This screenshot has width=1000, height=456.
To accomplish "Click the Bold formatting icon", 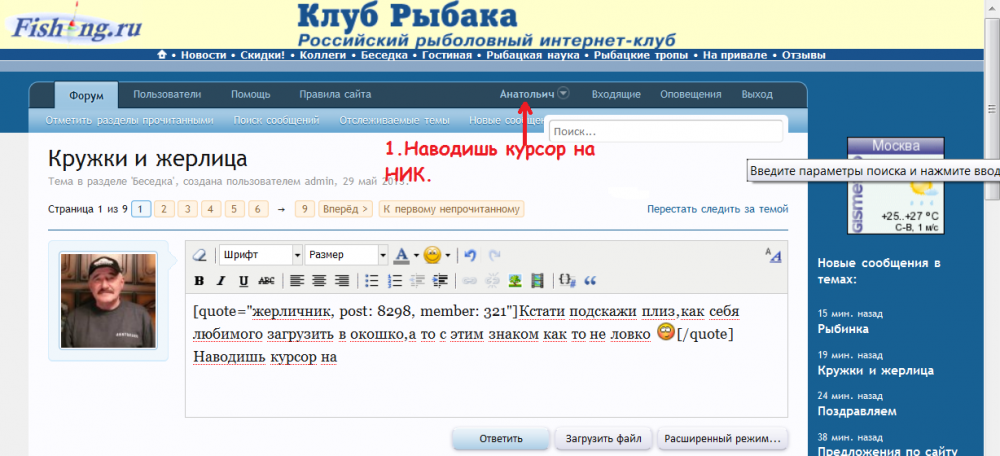I will (x=199, y=280).
